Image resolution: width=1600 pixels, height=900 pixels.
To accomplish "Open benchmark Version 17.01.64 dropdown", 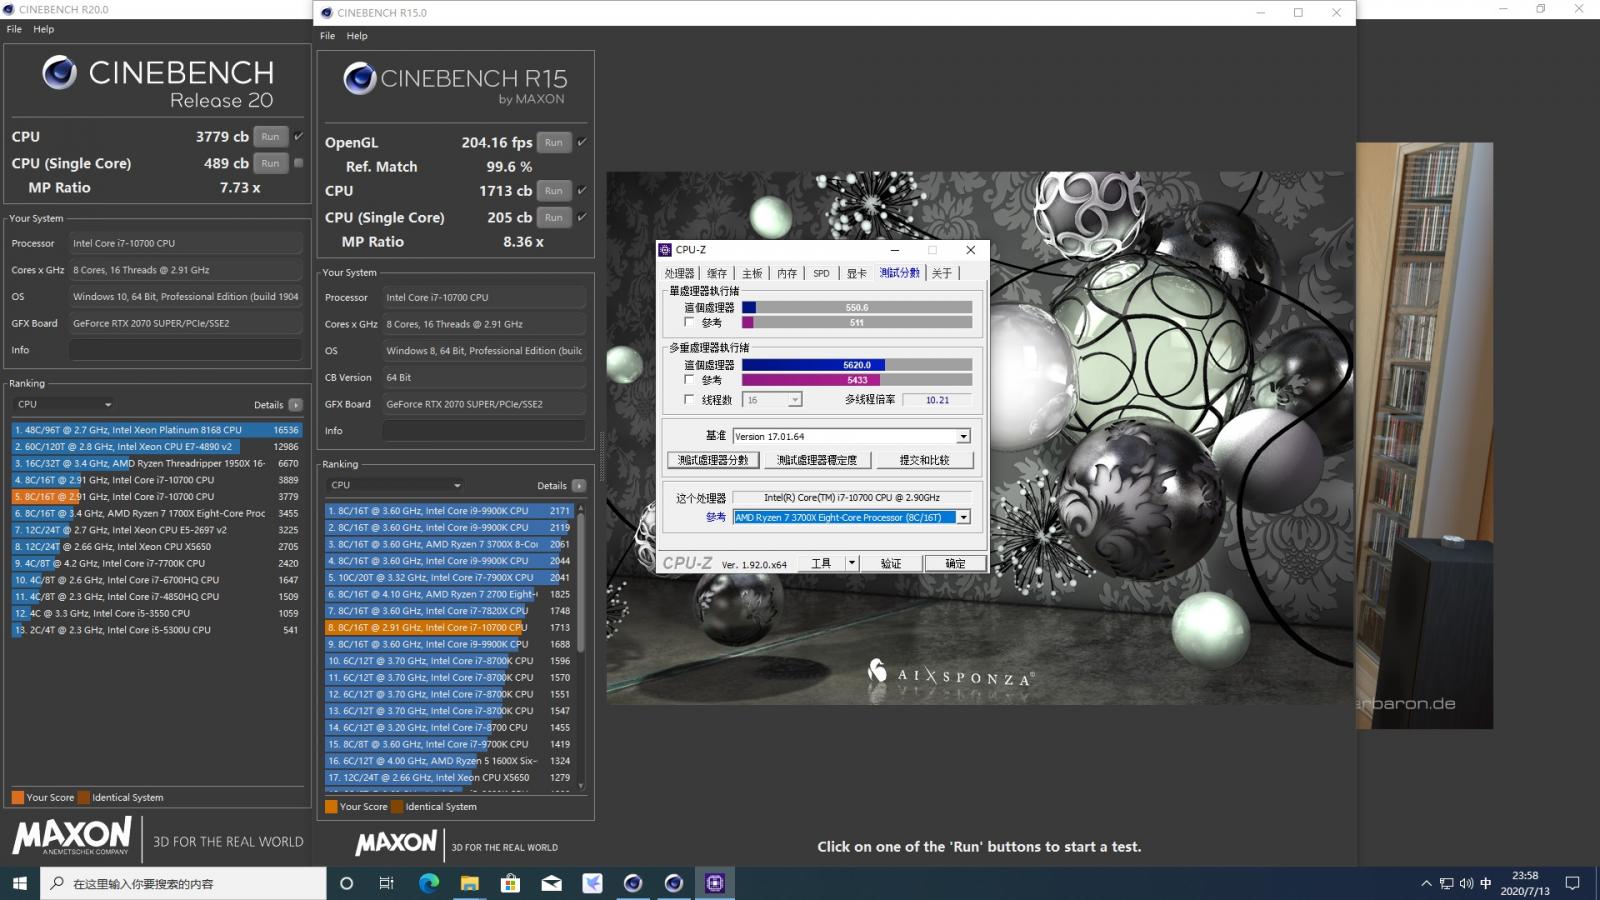I will pyautogui.click(x=851, y=436).
